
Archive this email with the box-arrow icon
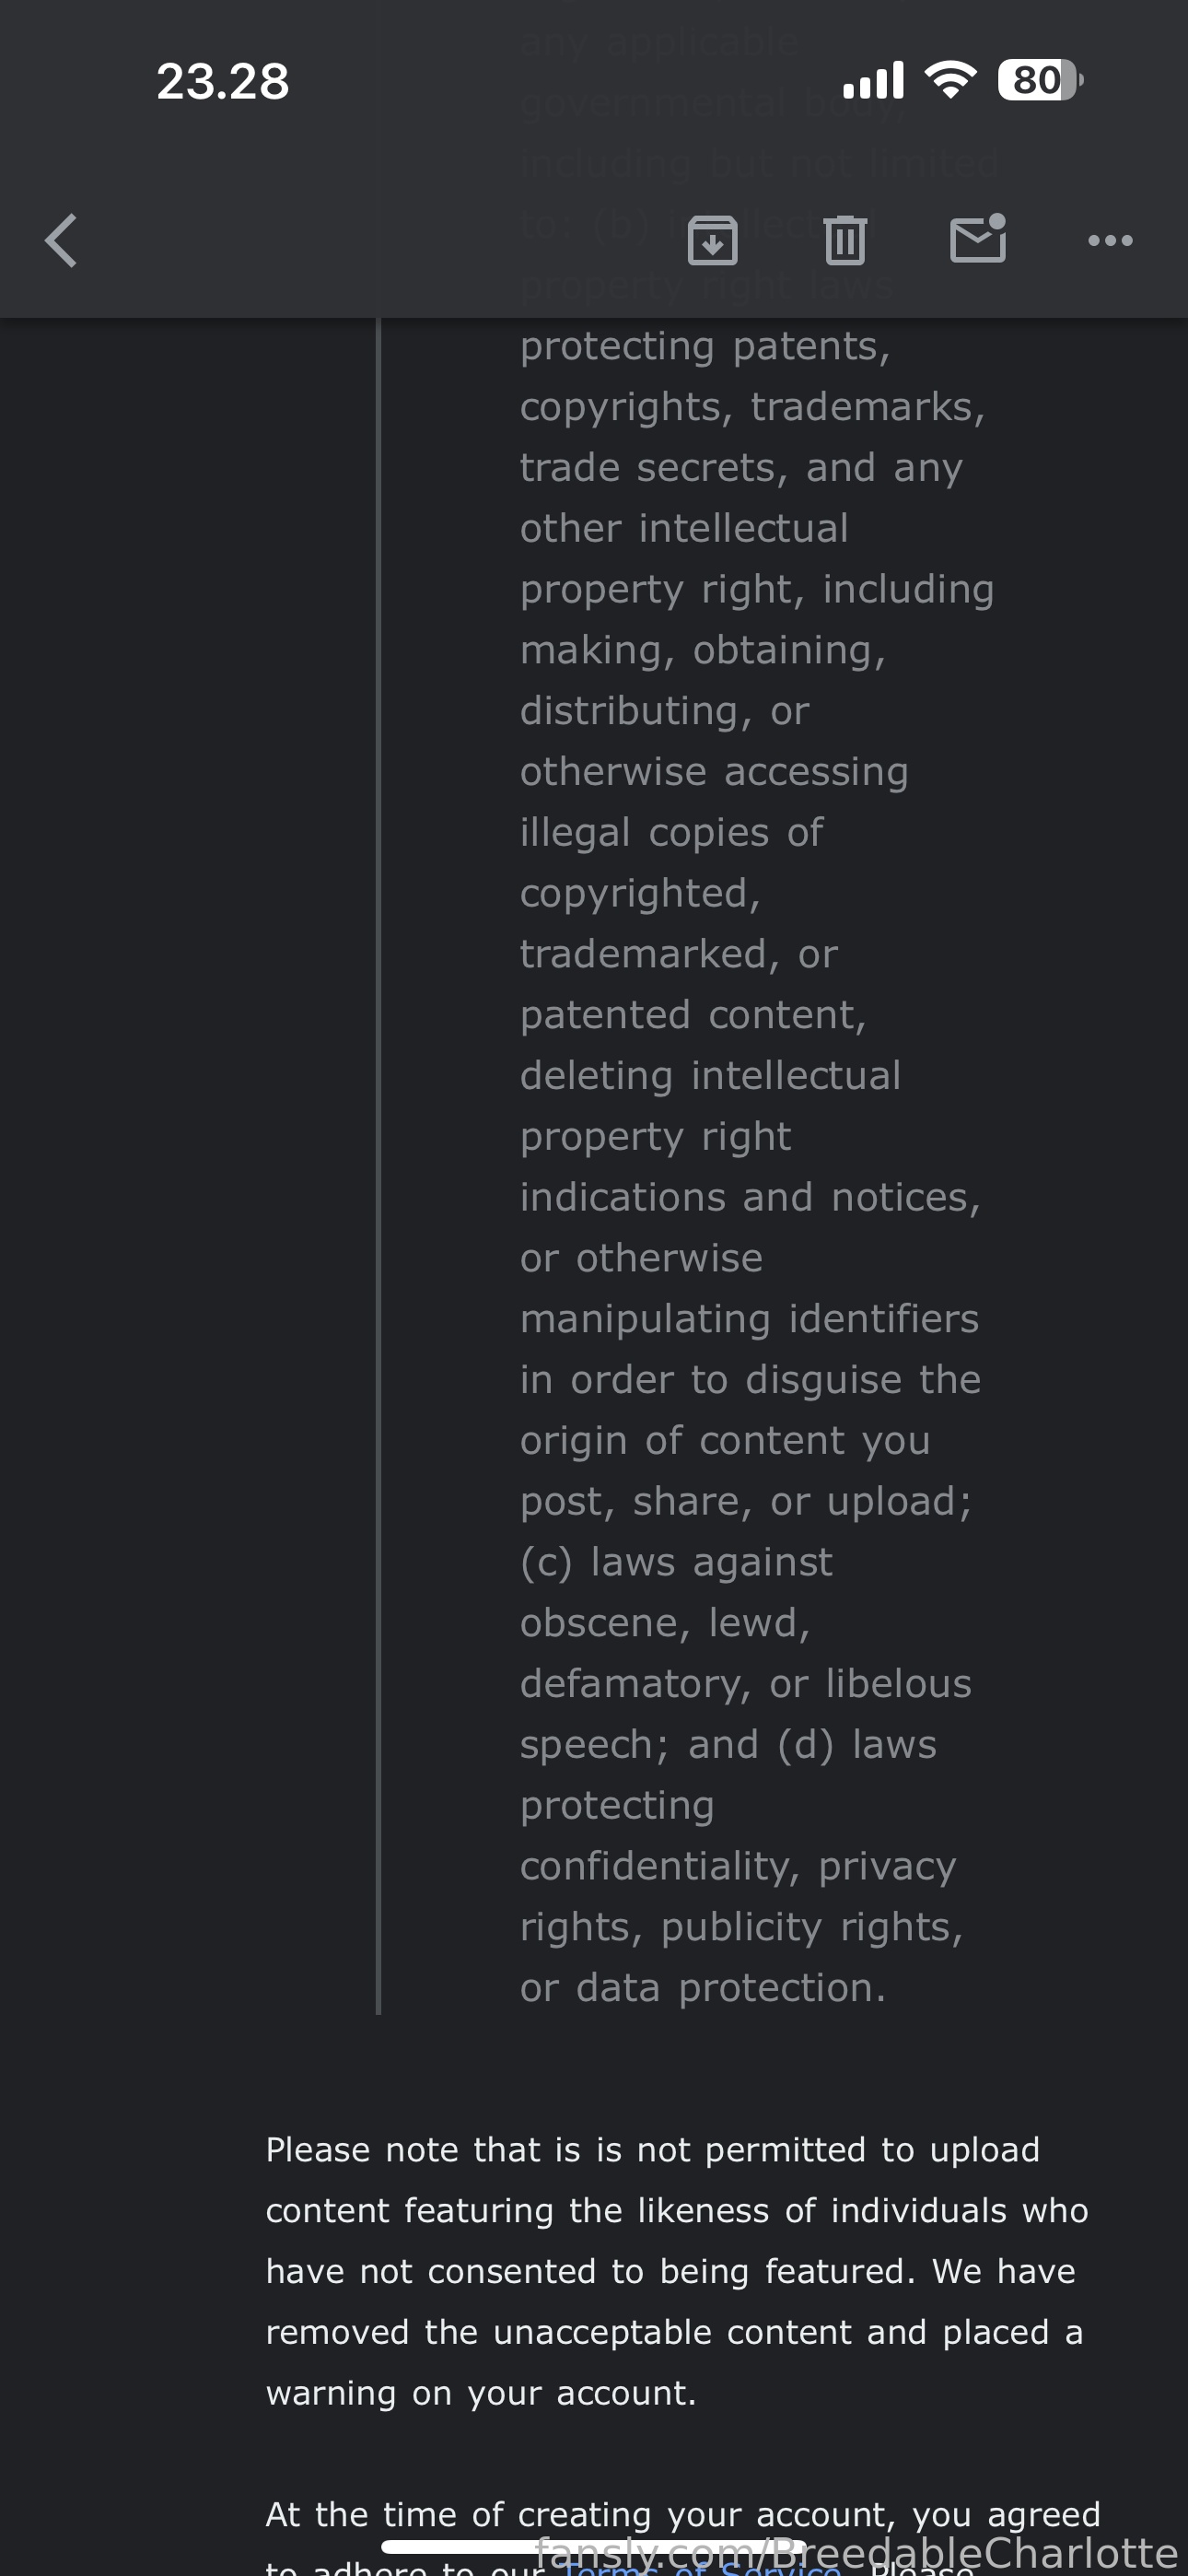pos(713,241)
